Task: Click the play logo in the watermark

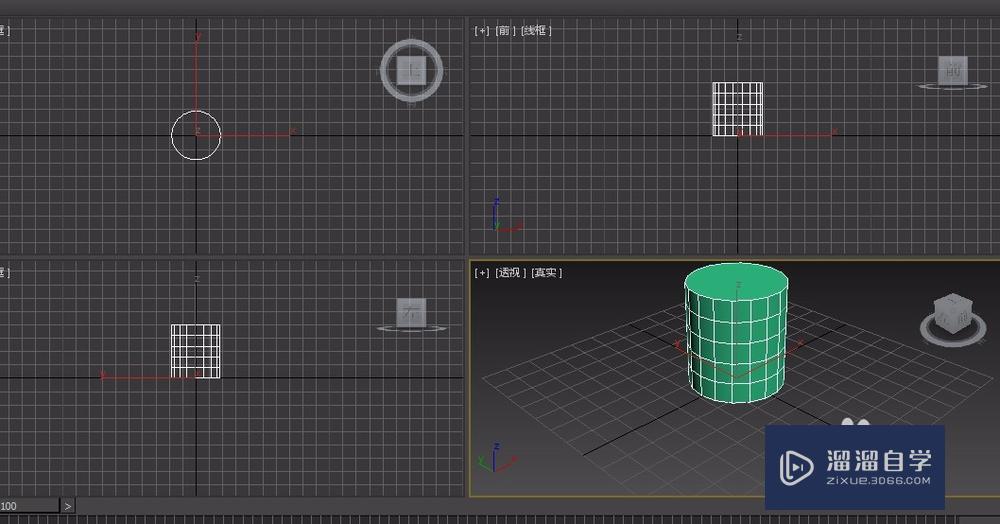Action: (797, 466)
